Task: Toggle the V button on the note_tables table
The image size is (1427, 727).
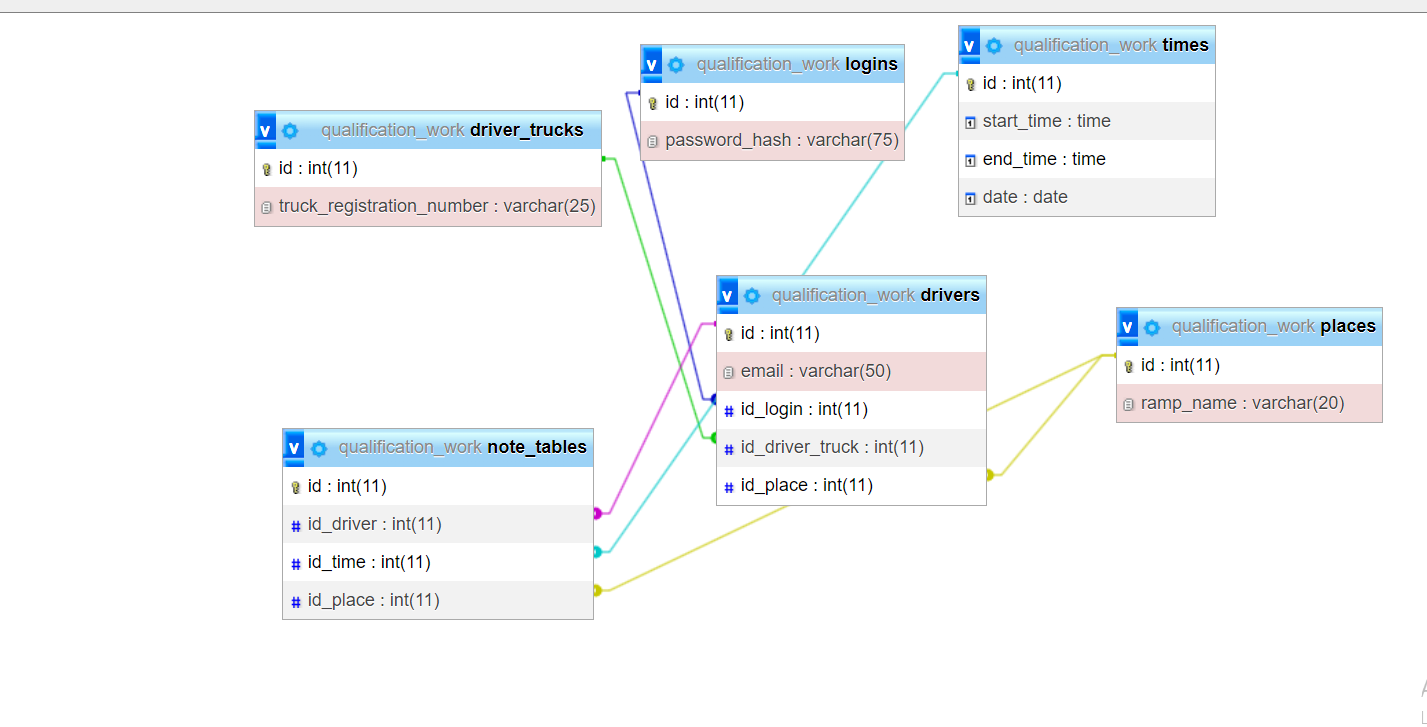Action: click(x=293, y=448)
